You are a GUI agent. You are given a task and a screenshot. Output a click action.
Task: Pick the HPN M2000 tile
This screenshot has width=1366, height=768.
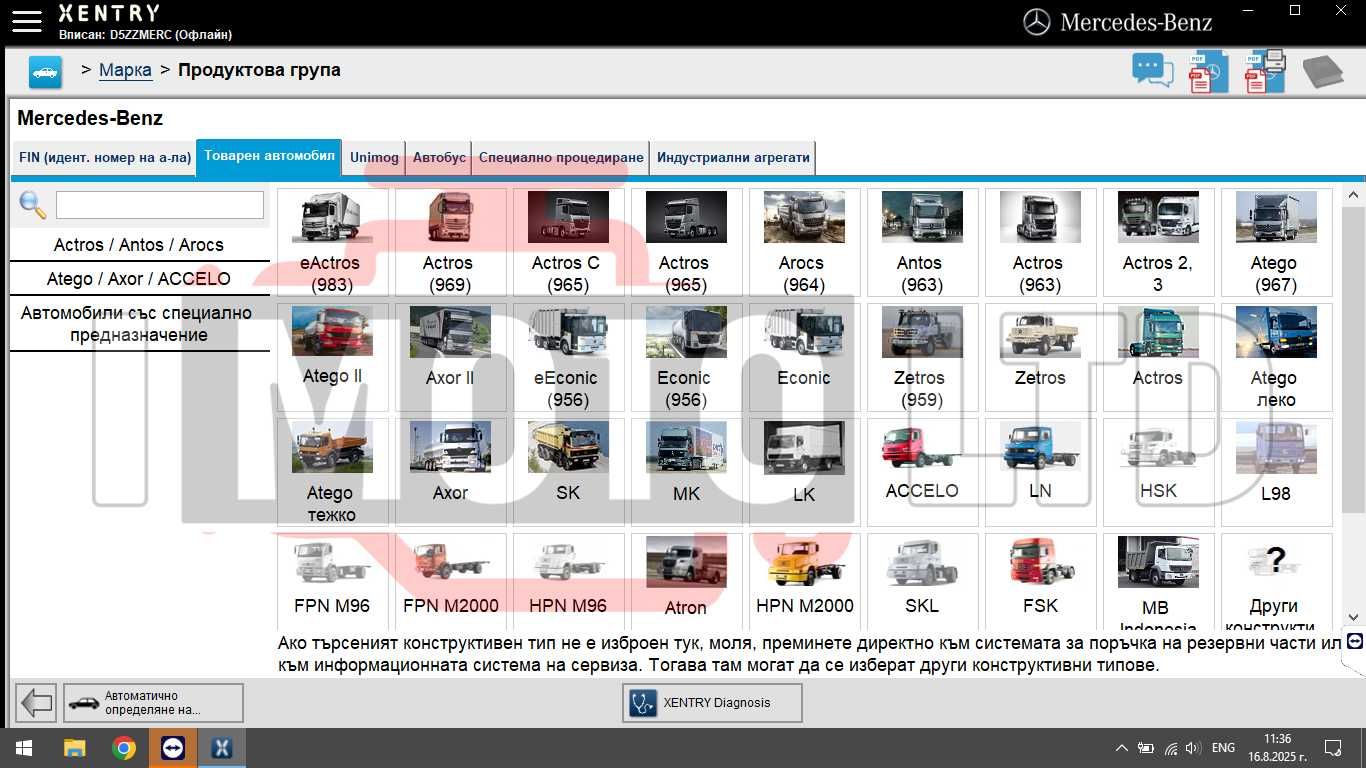tap(804, 581)
